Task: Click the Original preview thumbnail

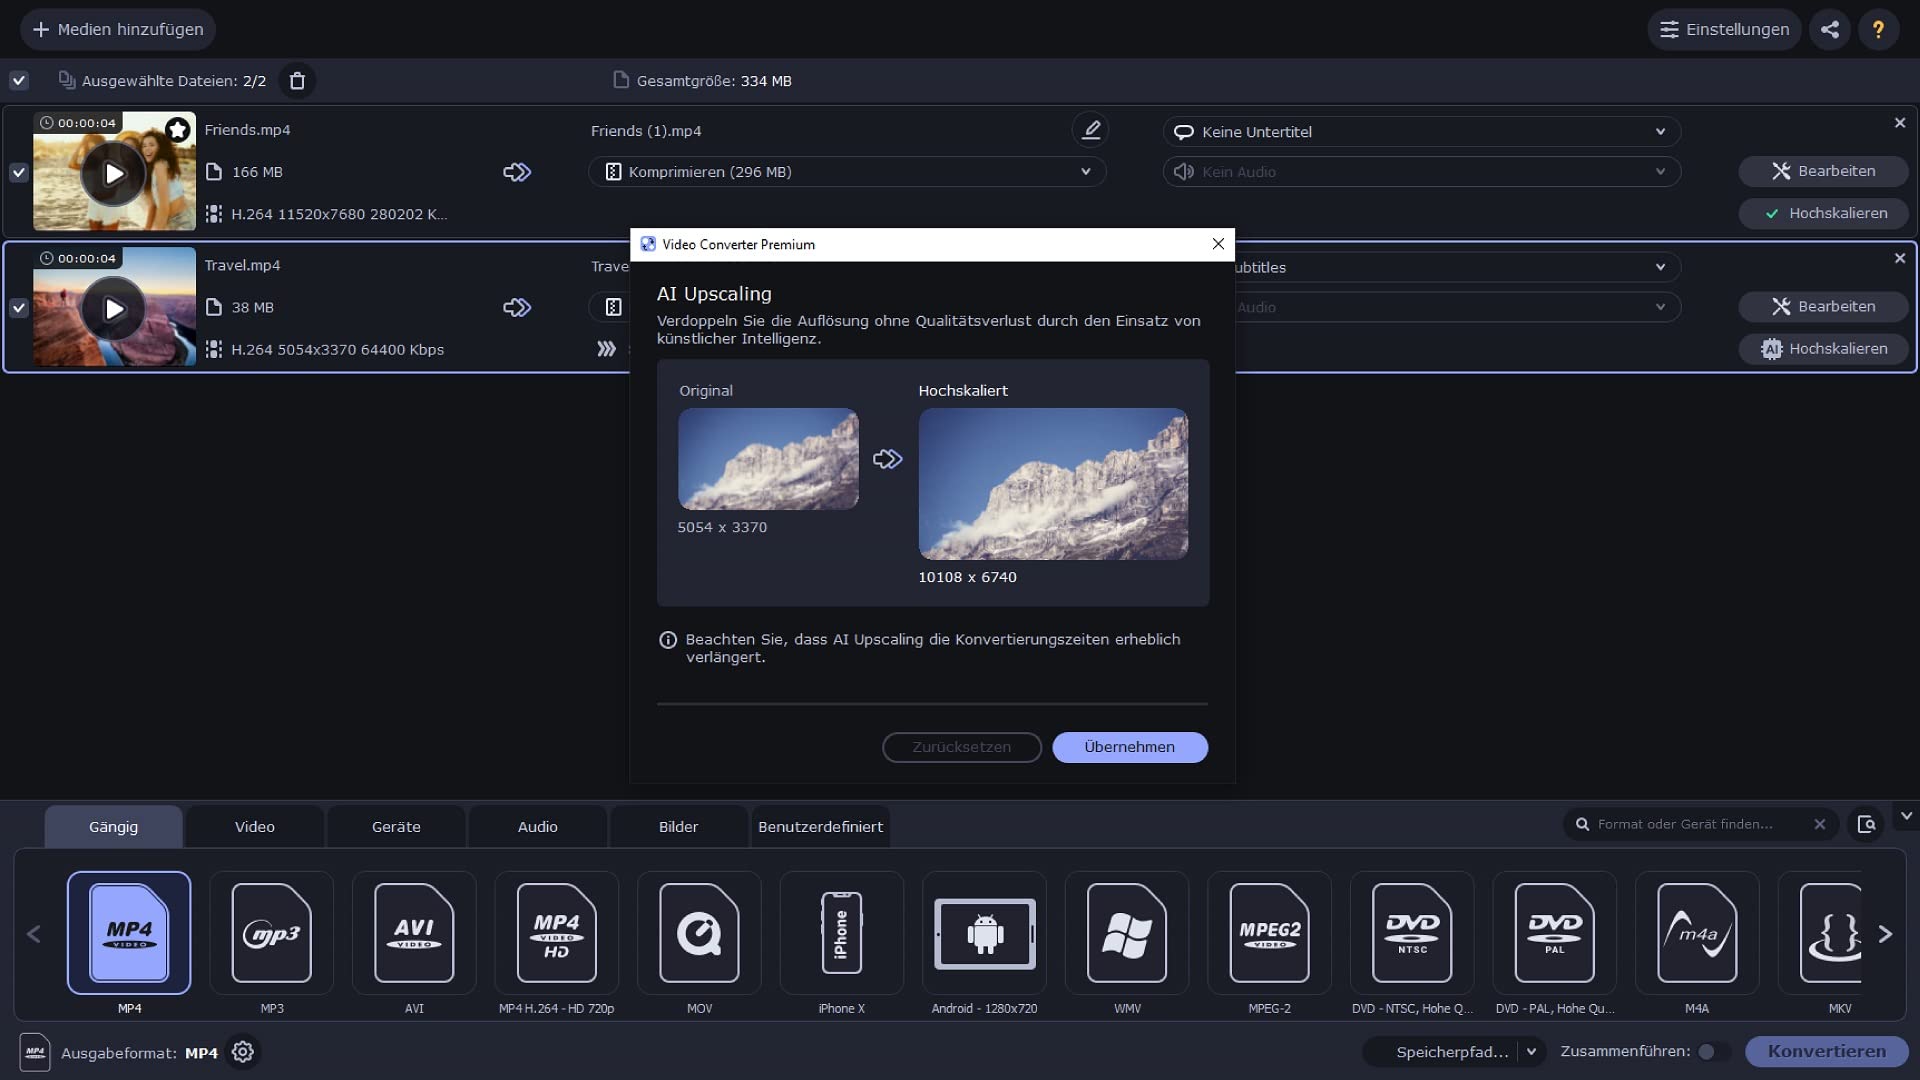Action: tap(768, 459)
